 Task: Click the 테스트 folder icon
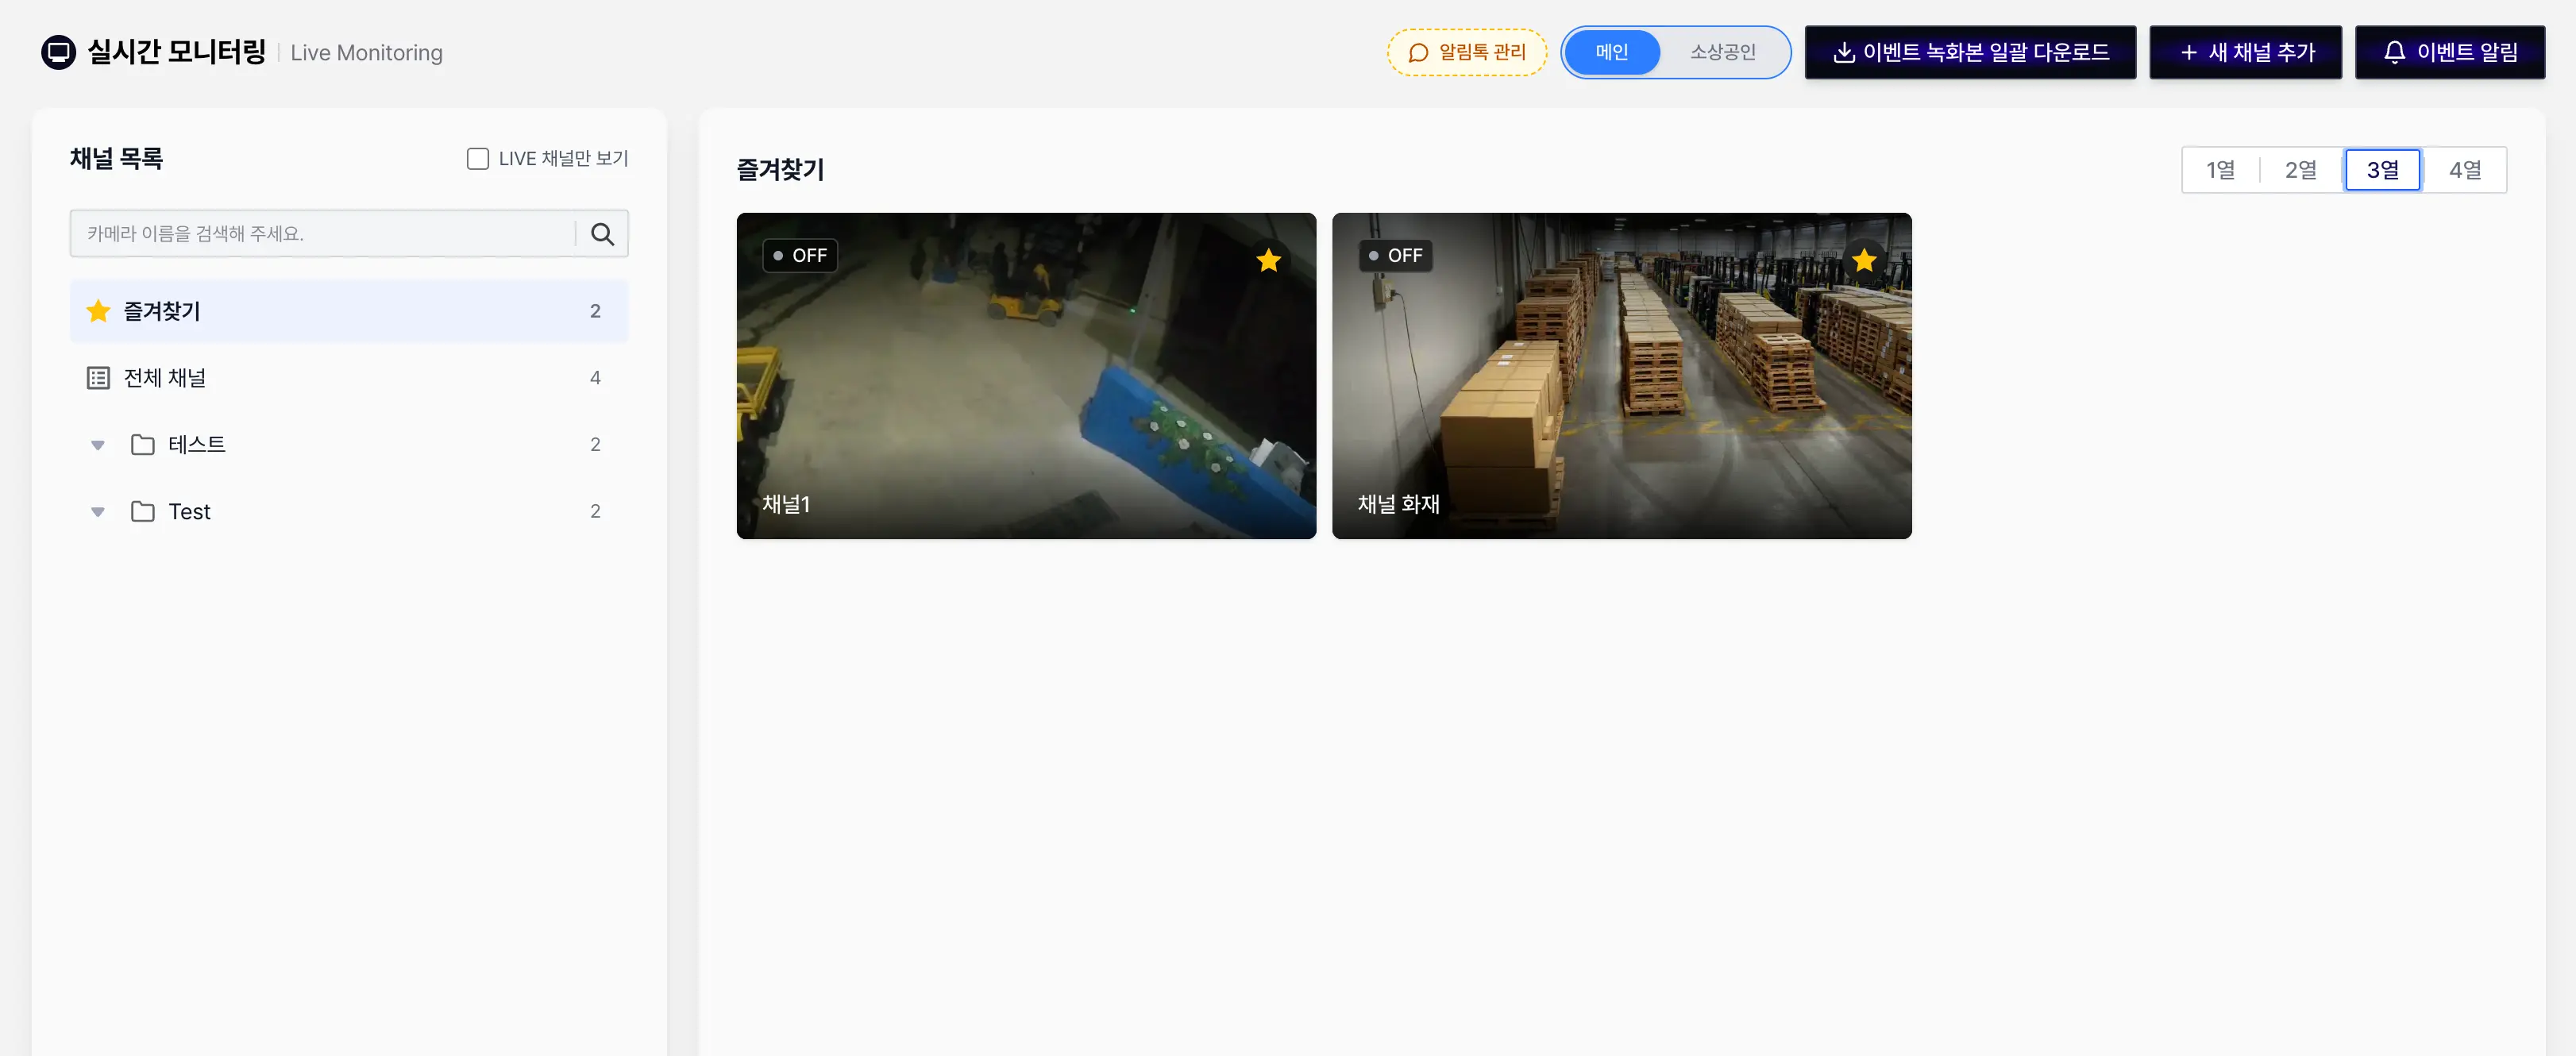[143, 445]
